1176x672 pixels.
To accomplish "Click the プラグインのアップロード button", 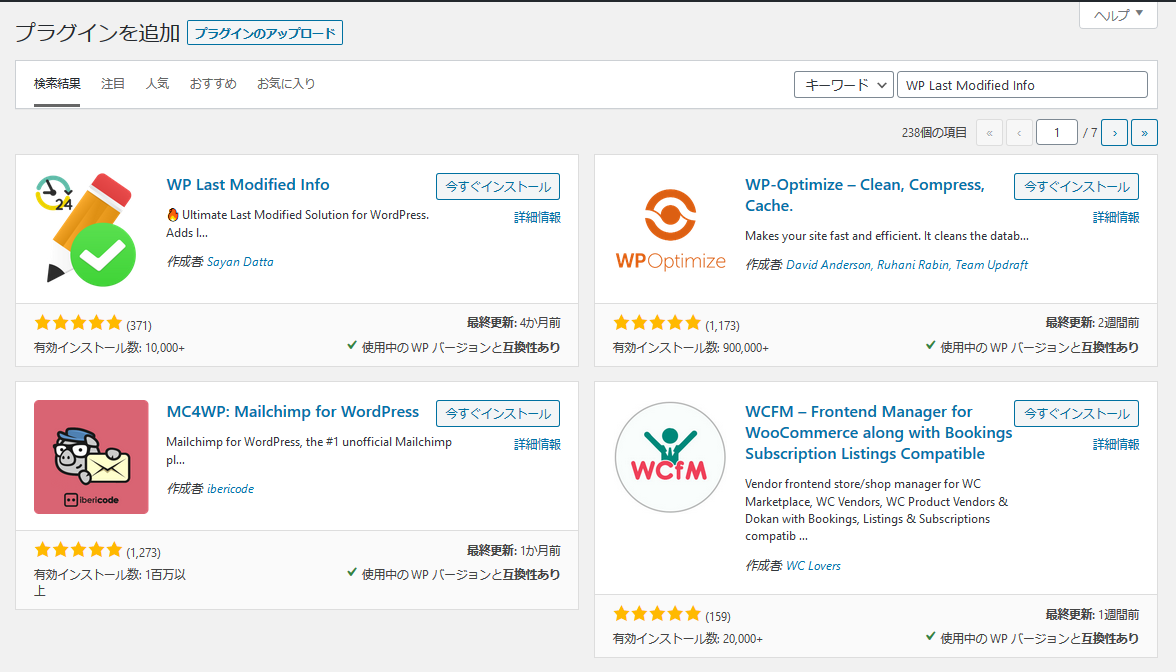I will (x=265, y=33).
